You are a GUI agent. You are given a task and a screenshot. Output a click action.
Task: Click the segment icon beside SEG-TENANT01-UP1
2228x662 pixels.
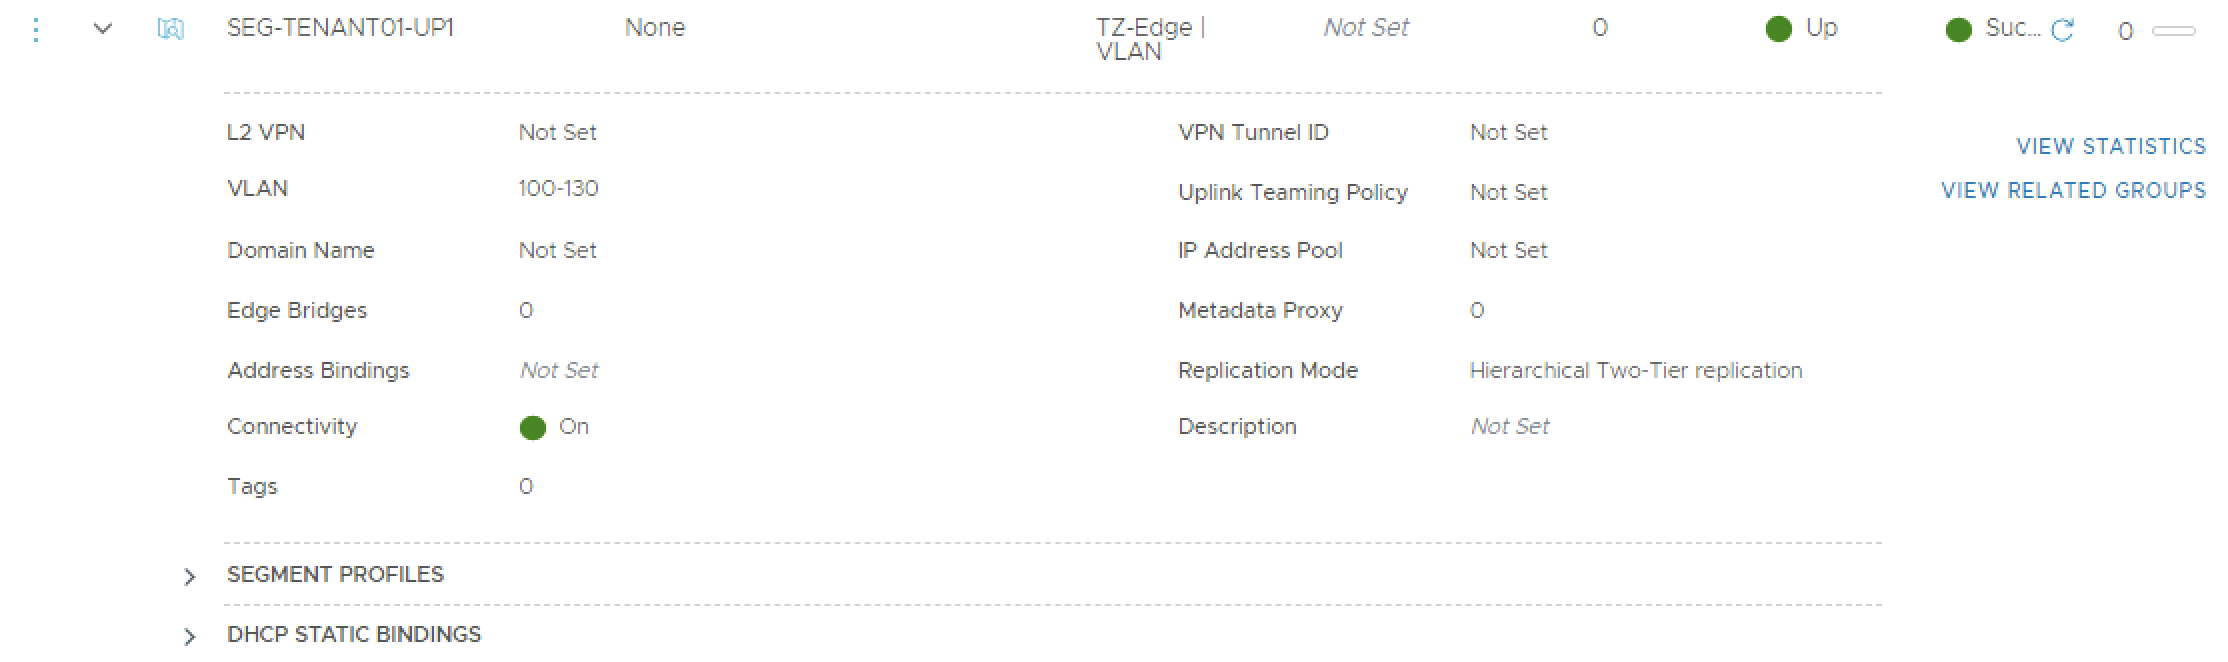coord(171,29)
